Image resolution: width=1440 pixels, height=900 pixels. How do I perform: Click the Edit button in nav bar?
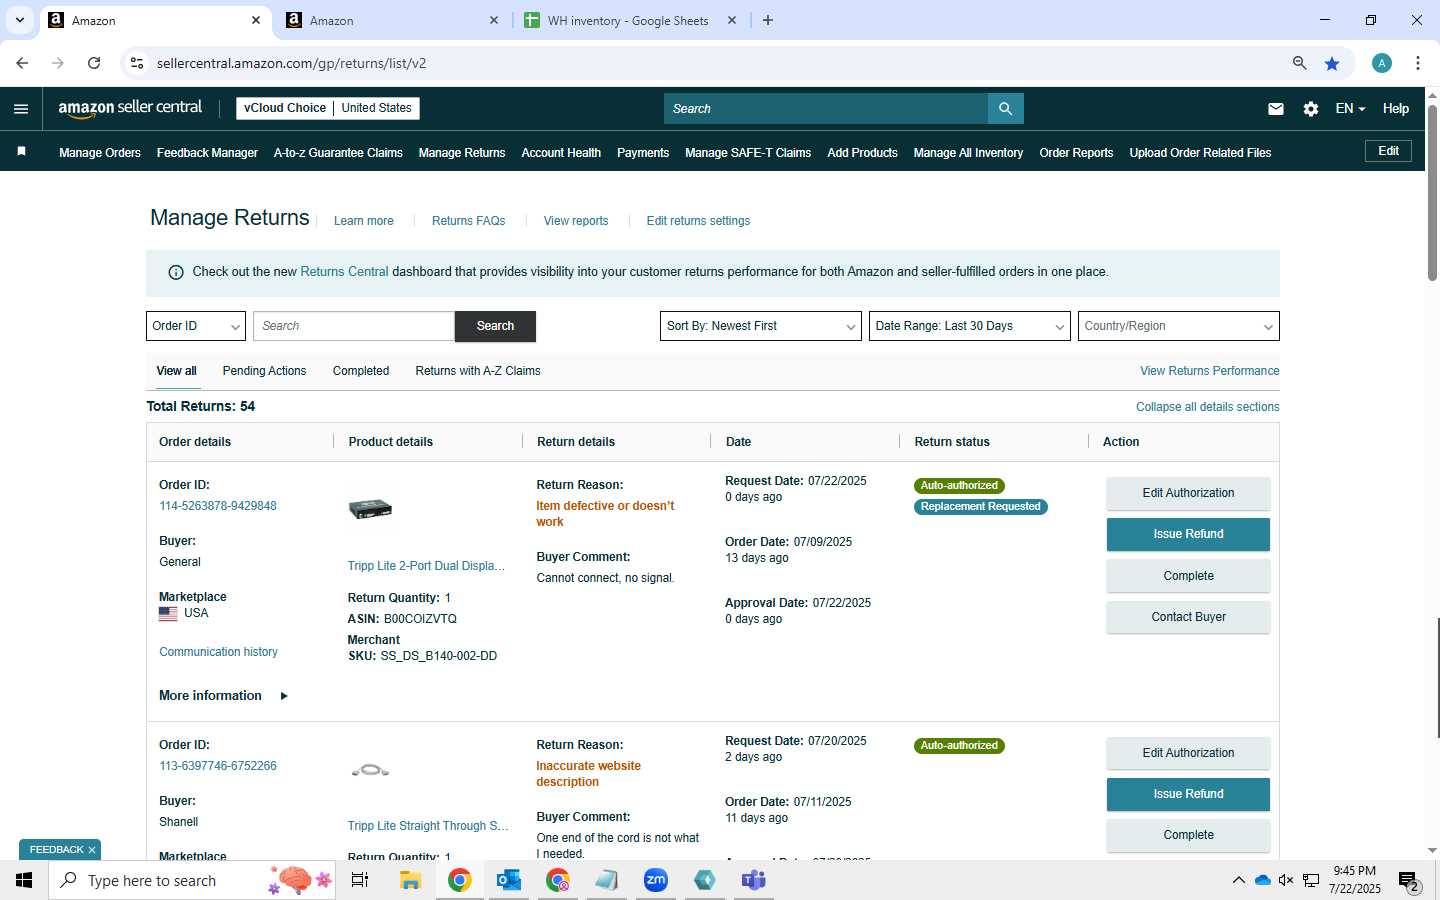(x=1388, y=151)
